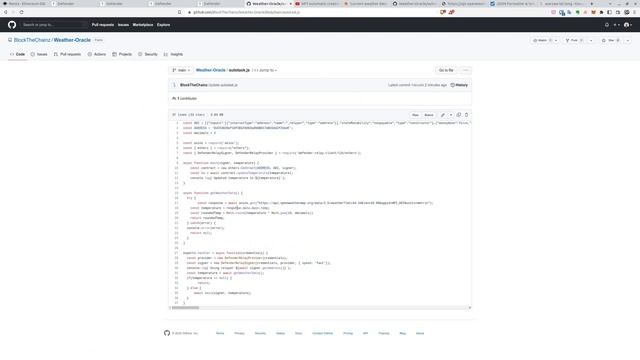
Task: Click the 1 contributor label
Action: coord(184,98)
